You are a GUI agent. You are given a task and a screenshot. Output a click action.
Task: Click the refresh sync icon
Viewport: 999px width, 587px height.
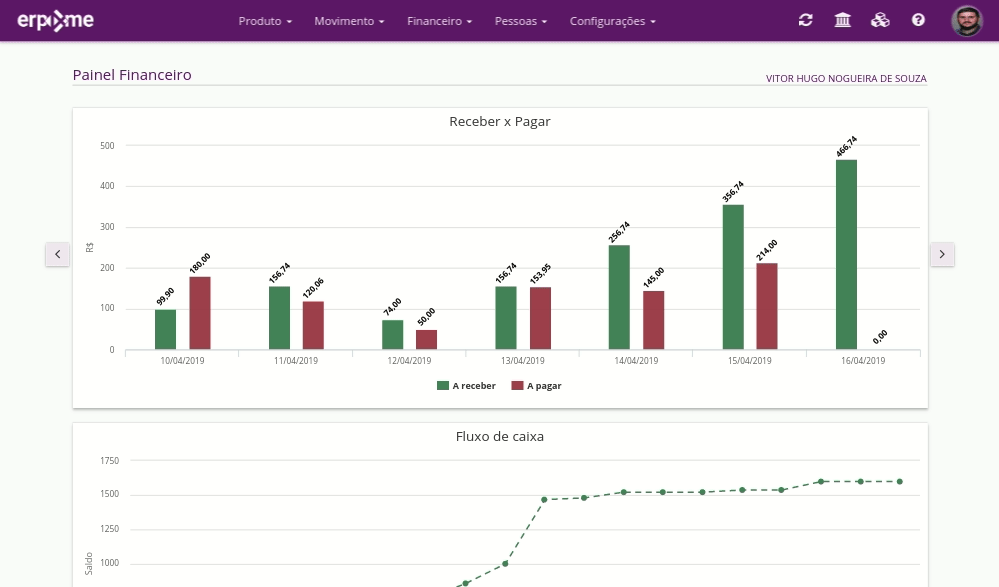pyautogui.click(x=806, y=20)
